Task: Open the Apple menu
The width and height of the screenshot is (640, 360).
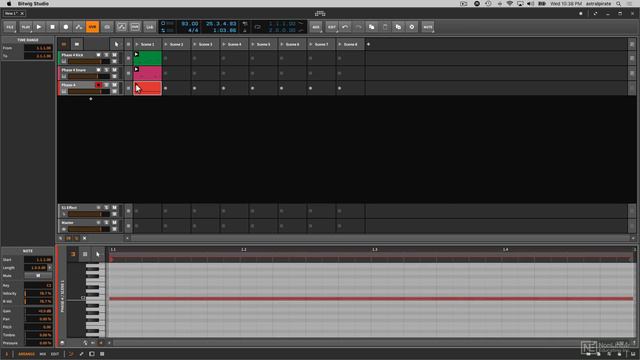Action: coord(9,4)
